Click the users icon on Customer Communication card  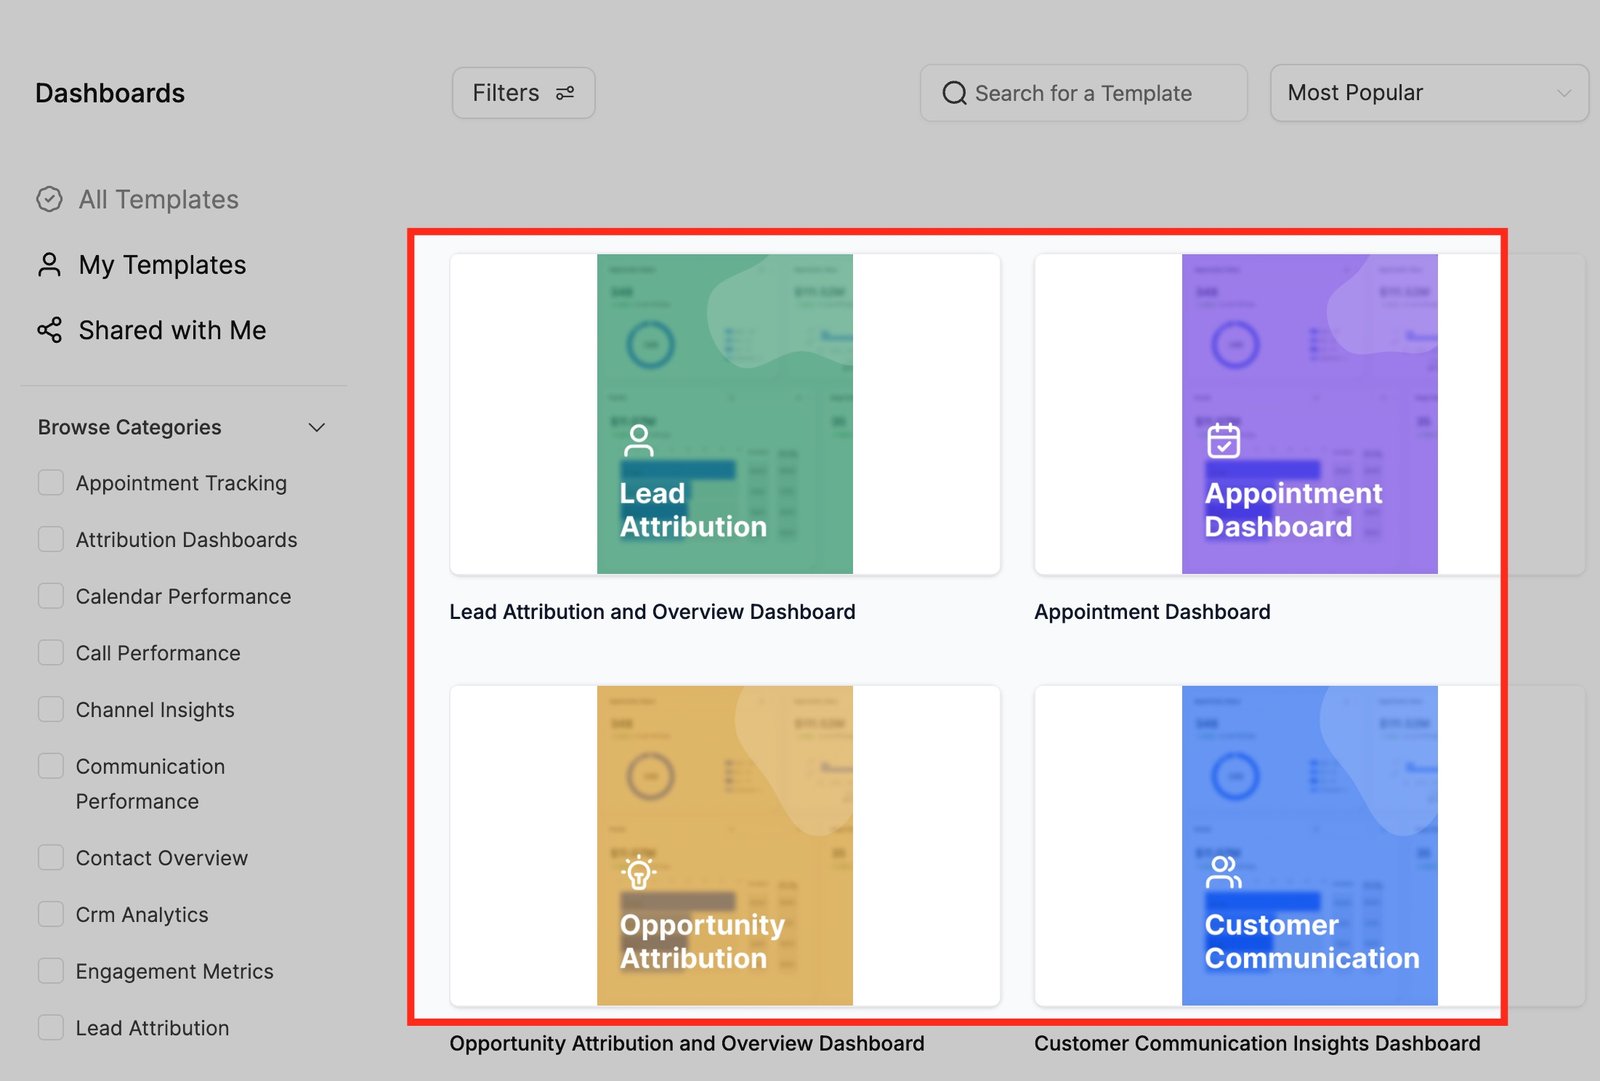click(x=1222, y=872)
